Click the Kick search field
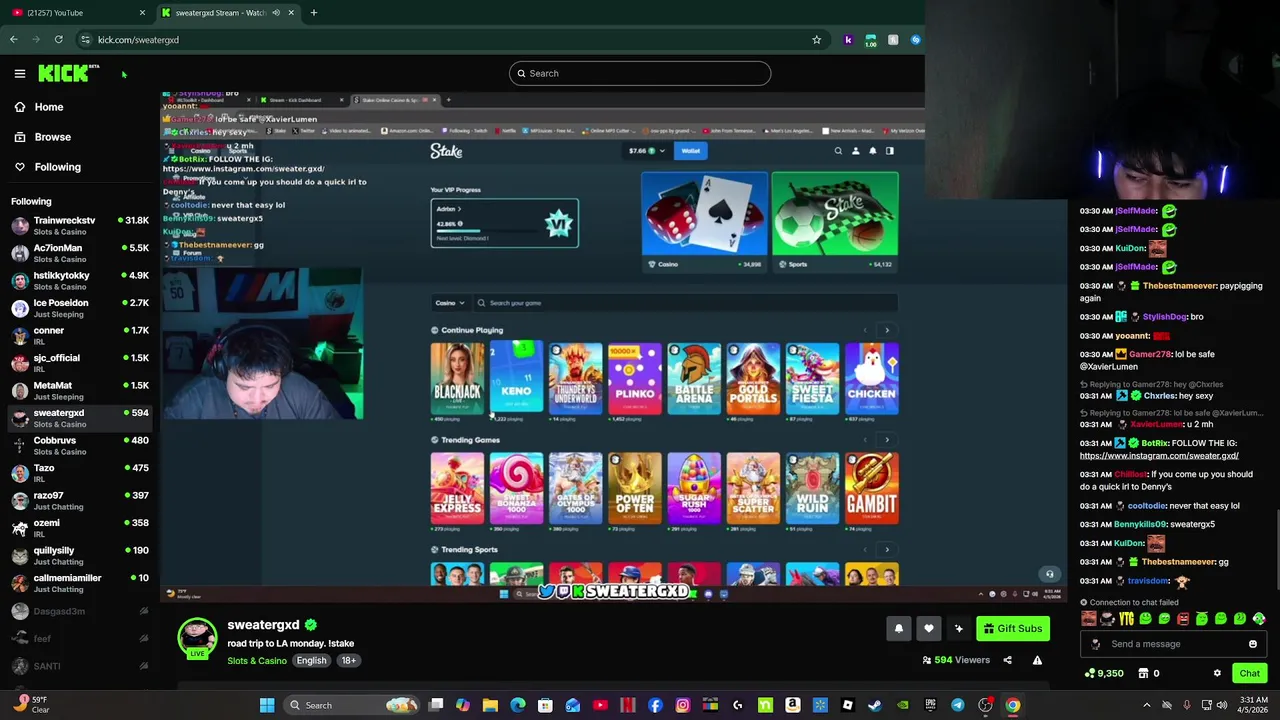The height and width of the screenshot is (720, 1280). 640,73
